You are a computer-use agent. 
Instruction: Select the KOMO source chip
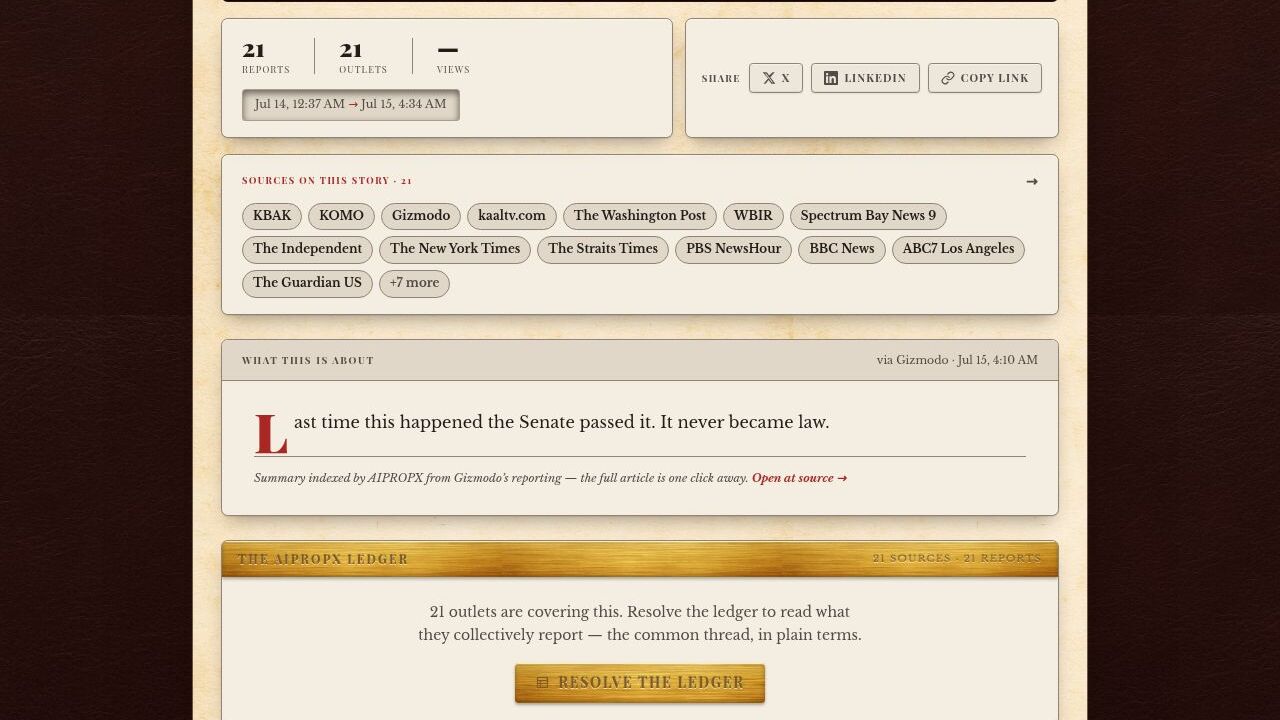click(x=341, y=216)
